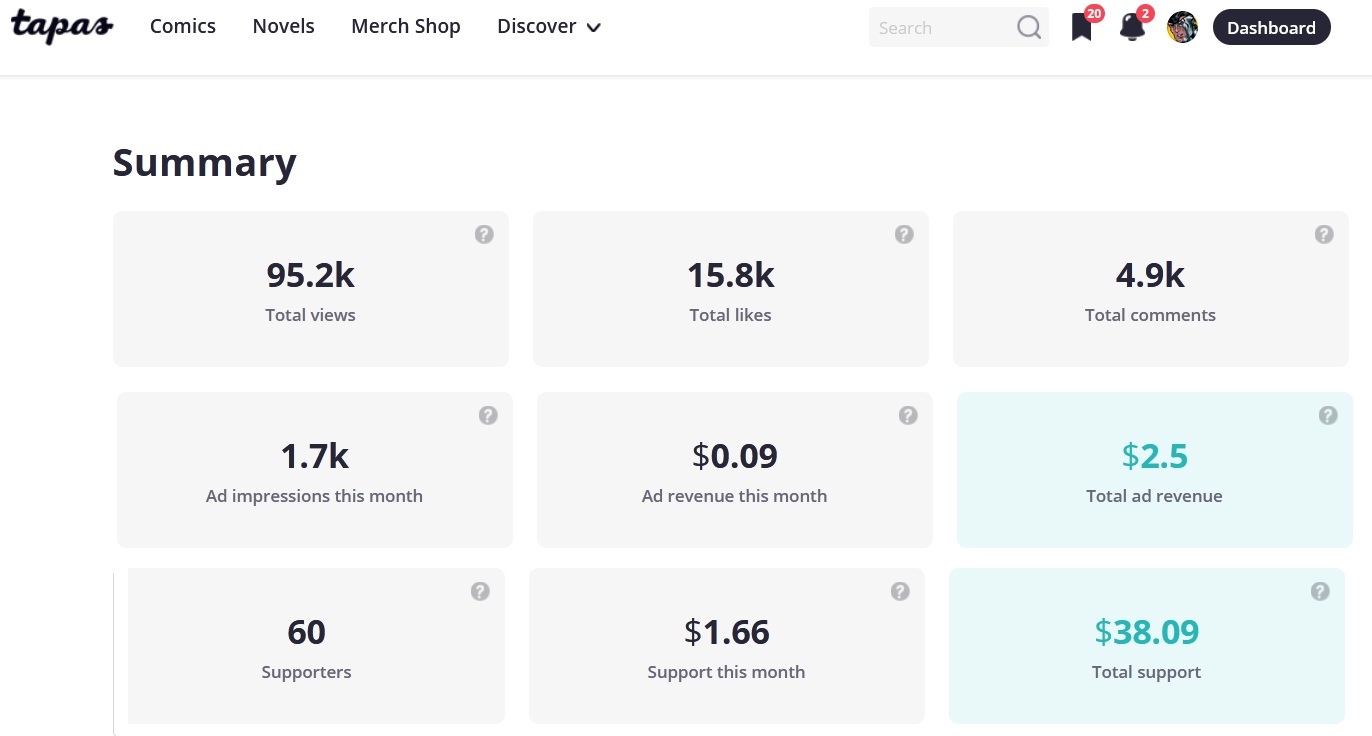This screenshot has height=736, width=1372.
Task: Click help icon on Total support card
Action: point(1320,592)
